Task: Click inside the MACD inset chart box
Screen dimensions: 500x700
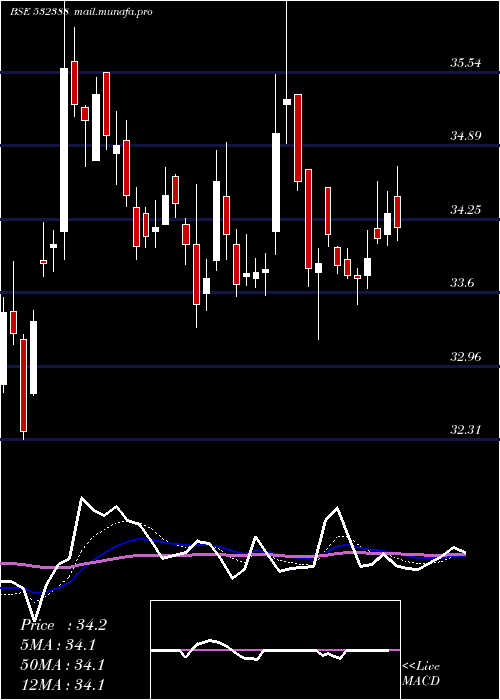Action: (x=275, y=650)
